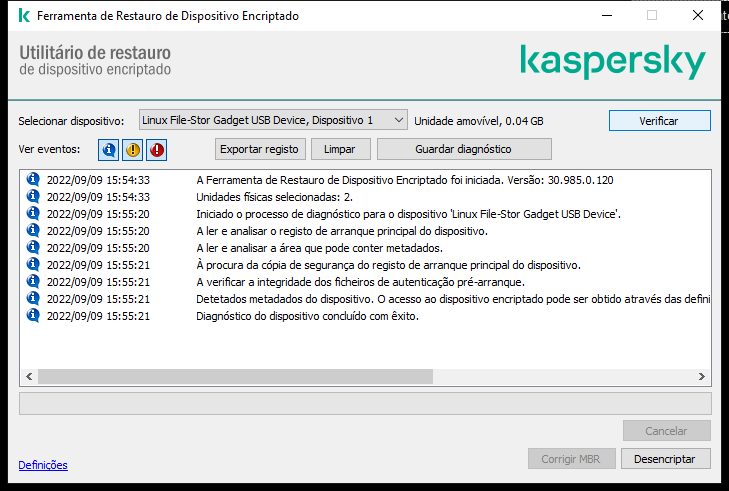This screenshot has height=491, width=729.
Task: Select log entry with version 30.985.0.120
Action: click(365, 180)
